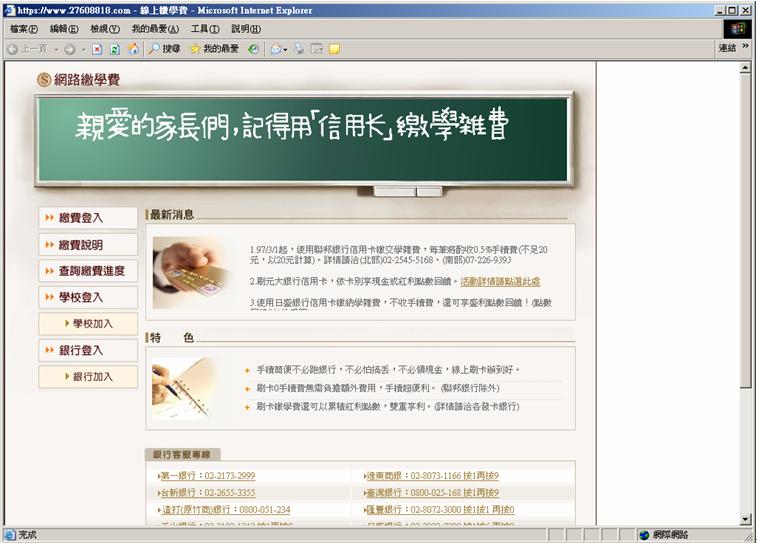This screenshot has height=543, width=757.
Task: Click the Stop loading icon in toolbar
Action: point(97,48)
